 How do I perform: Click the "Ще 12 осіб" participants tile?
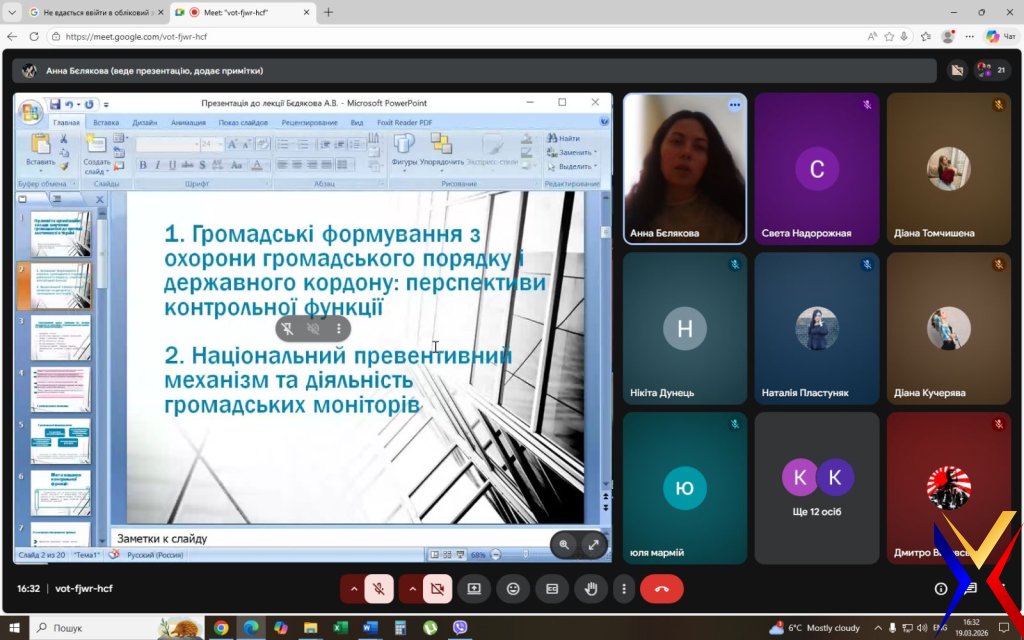point(817,489)
